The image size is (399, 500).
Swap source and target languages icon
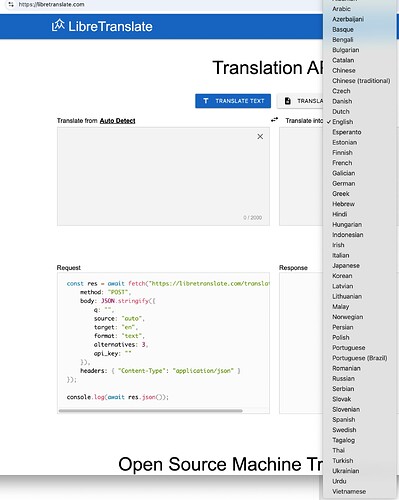point(274,120)
